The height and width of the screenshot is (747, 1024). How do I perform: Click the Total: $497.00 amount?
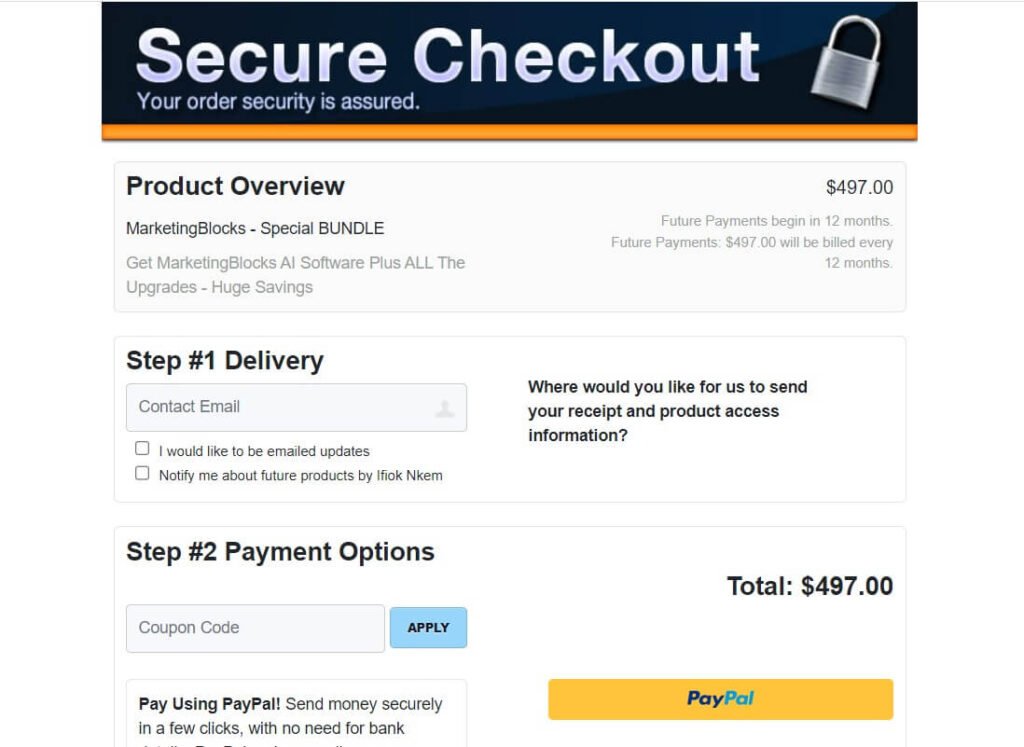pos(810,586)
